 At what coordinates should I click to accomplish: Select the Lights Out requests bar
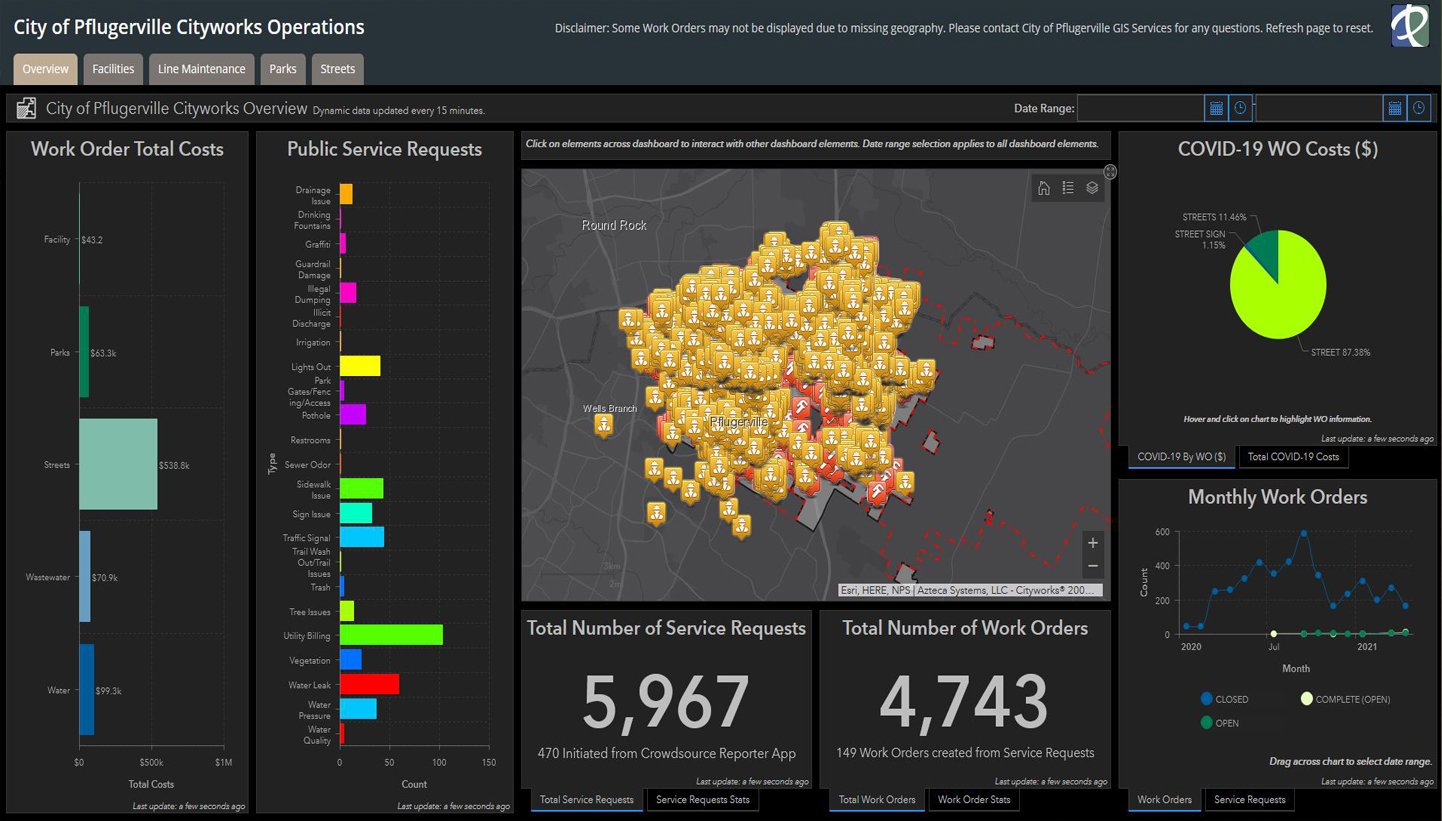pyautogui.click(x=360, y=366)
